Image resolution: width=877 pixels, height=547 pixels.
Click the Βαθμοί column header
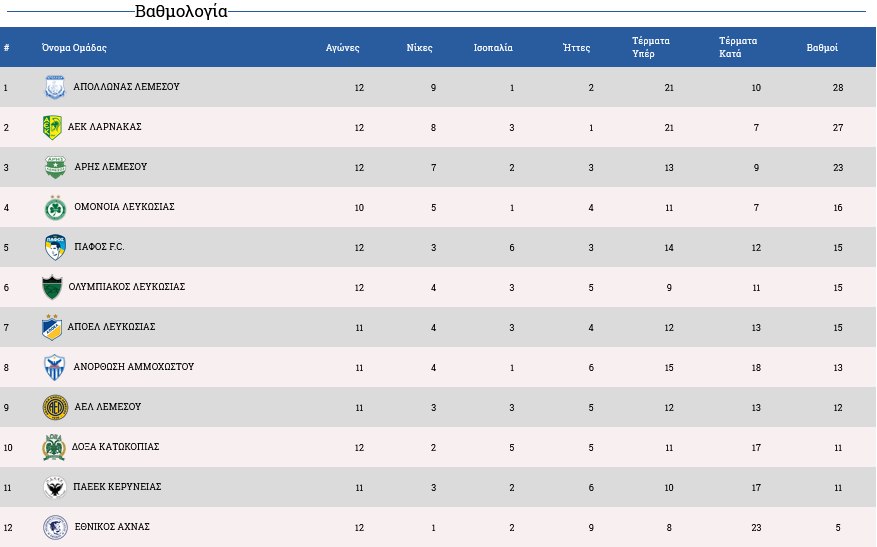[x=822, y=48]
